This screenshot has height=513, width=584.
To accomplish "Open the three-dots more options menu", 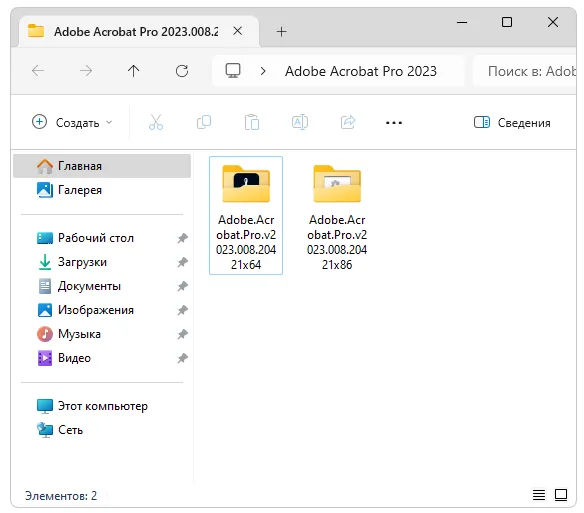I will (394, 123).
